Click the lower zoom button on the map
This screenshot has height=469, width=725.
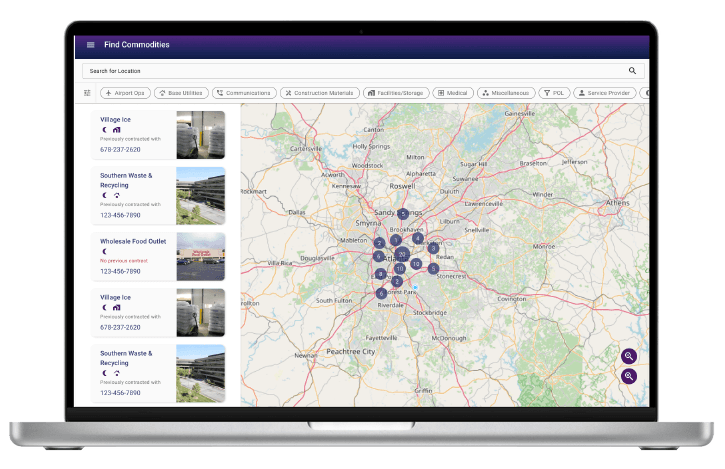click(x=629, y=376)
